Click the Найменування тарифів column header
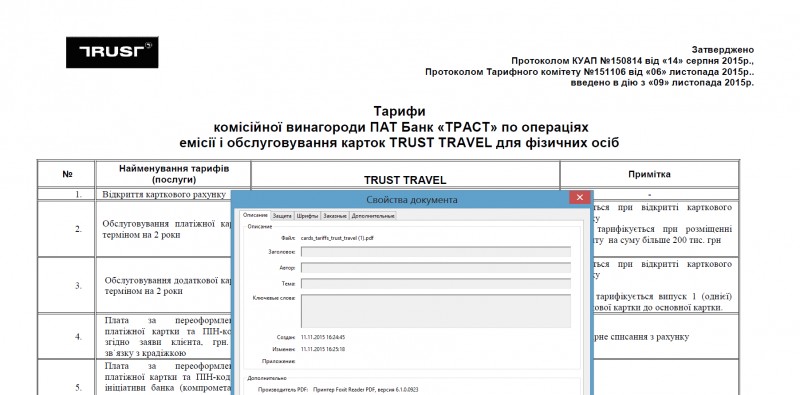 (174, 174)
